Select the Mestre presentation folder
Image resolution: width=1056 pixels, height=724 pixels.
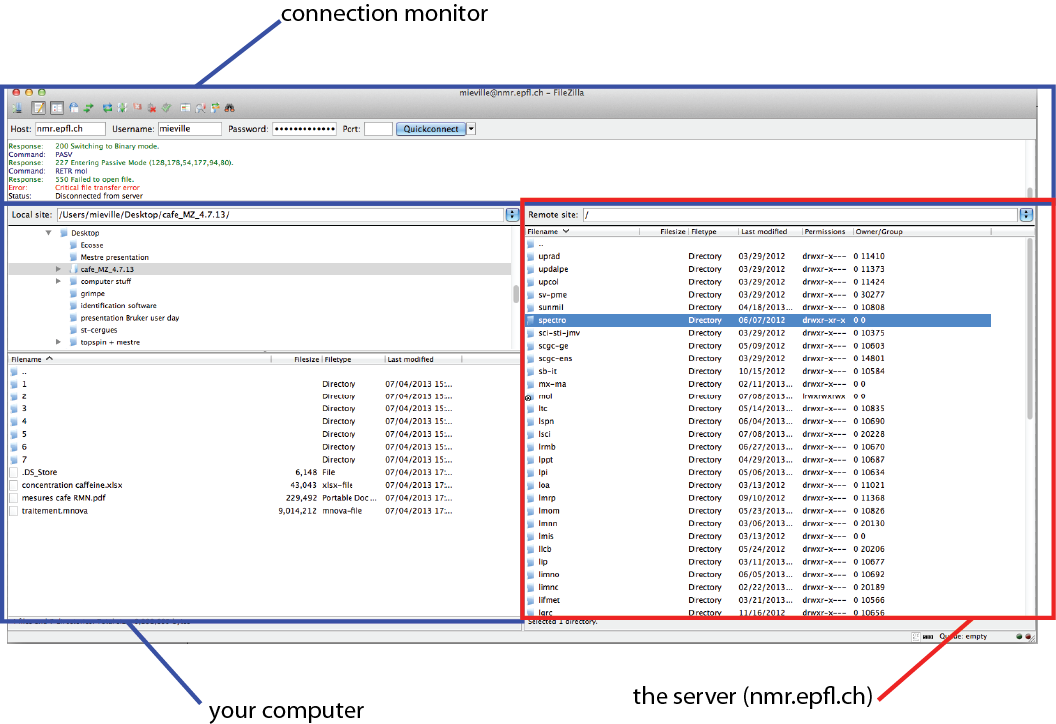click(x=114, y=257)
